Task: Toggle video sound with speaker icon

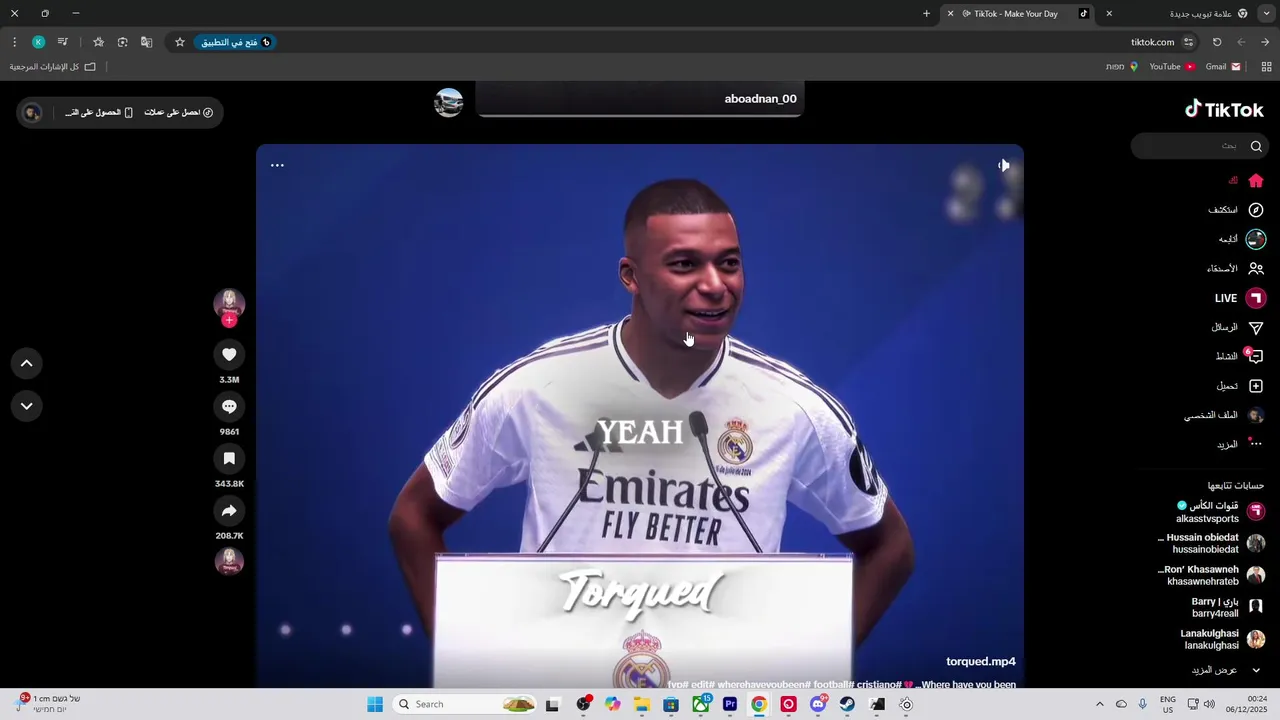Action: 1003,165
